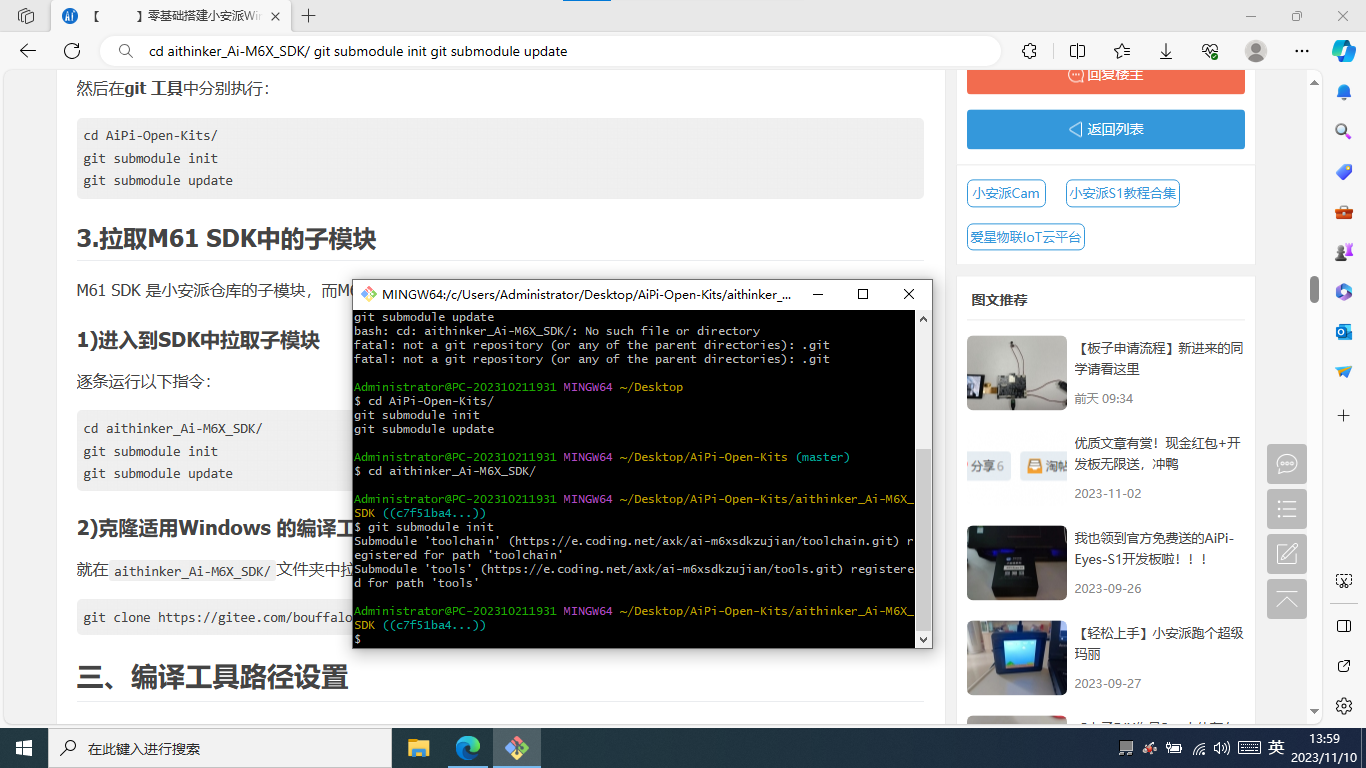Open the Edge extensions puzzle icon
Viewport: 1366px width, 768px height.
click(x=1029, y=51)
